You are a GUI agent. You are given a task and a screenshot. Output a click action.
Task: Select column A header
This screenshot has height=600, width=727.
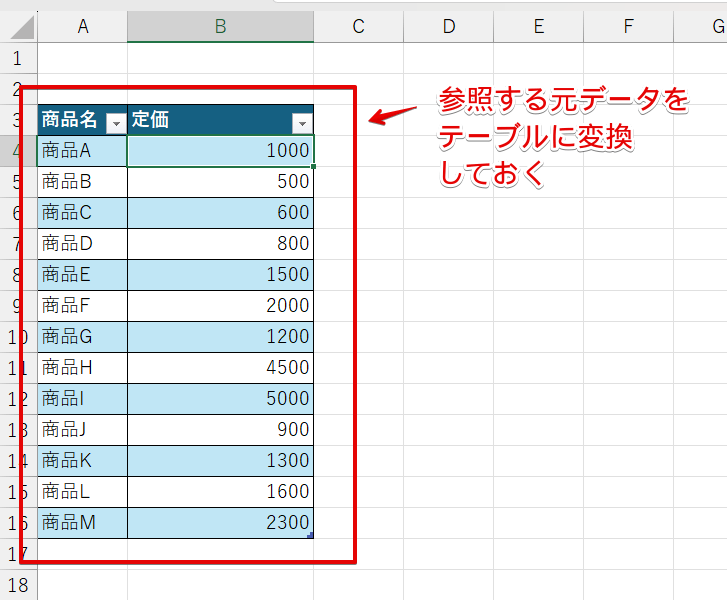coord(83,26)
